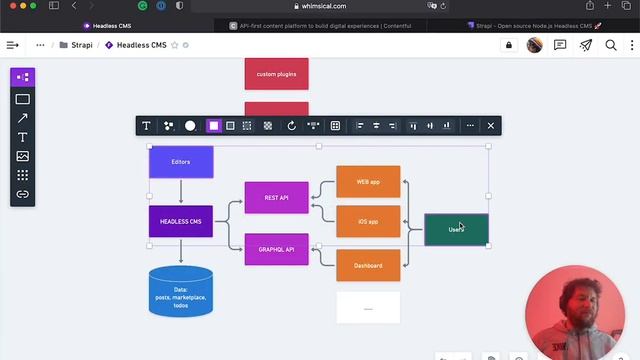Select the custom plugins box

tap(277, 74)
